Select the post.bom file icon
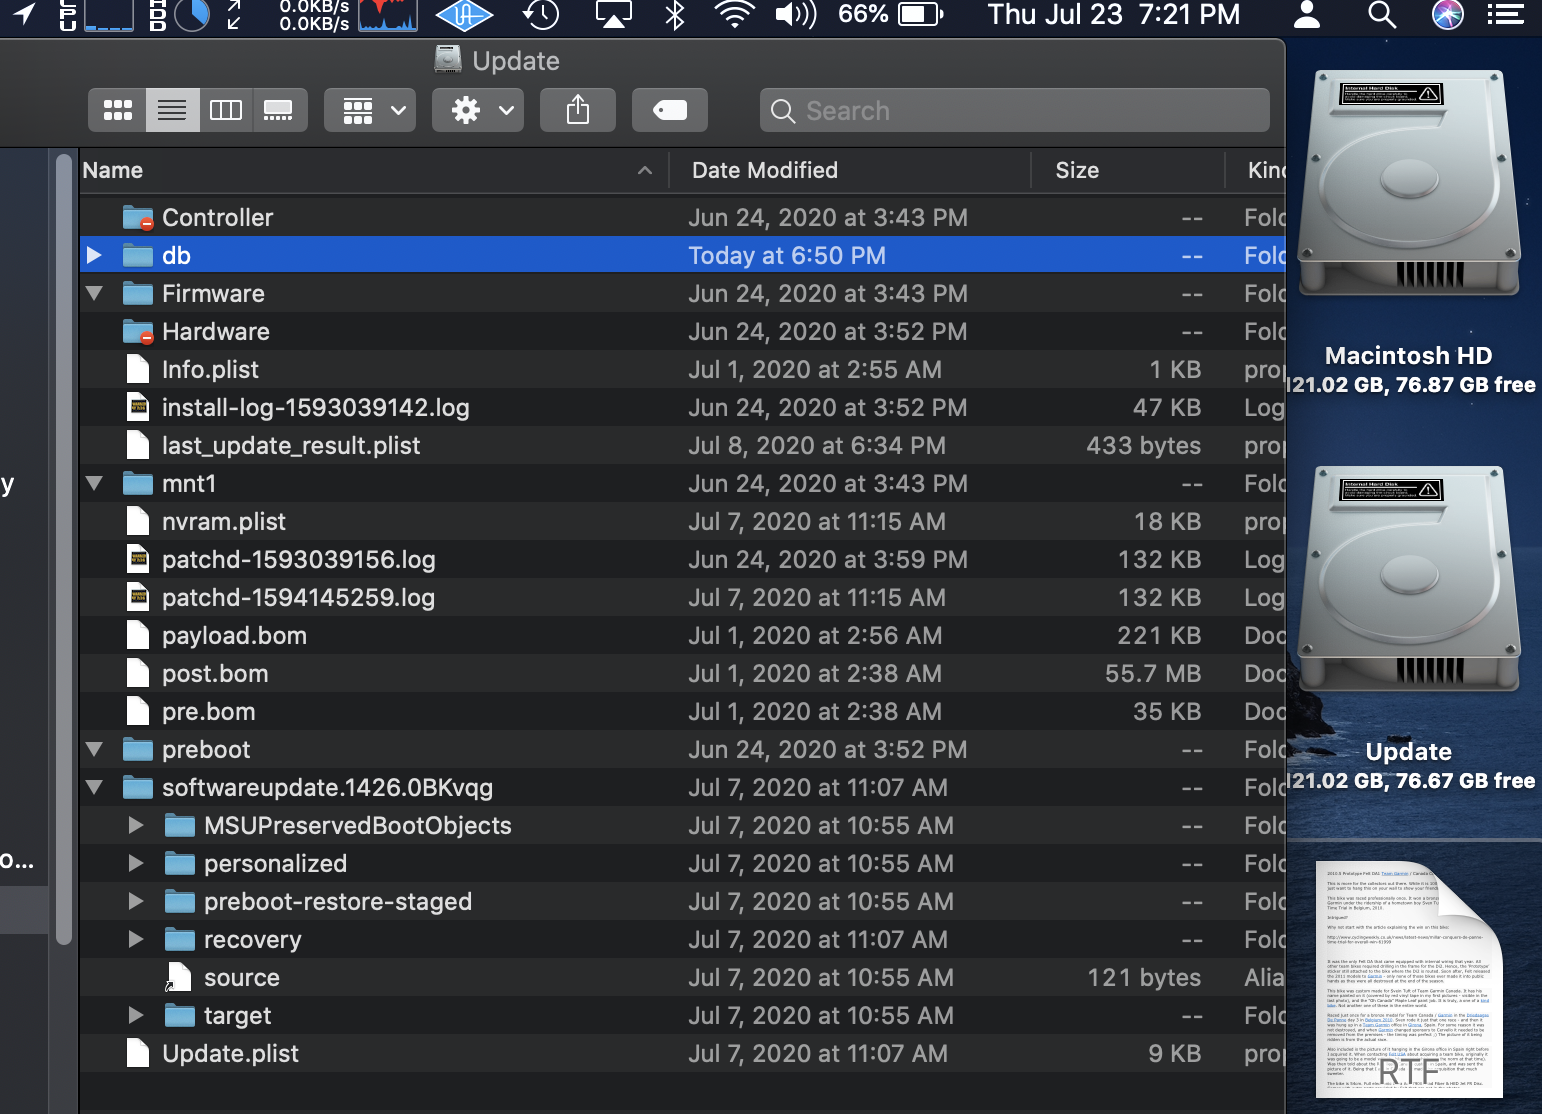Screen dimensions: 1542x1114 click(138, 673)
